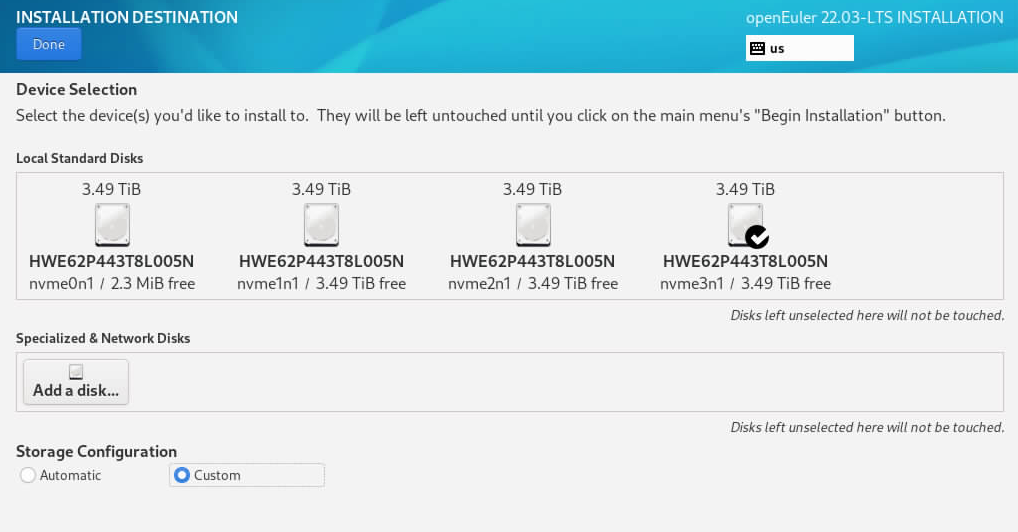Click the Specialized & Network Disks heading

point(103,338)
